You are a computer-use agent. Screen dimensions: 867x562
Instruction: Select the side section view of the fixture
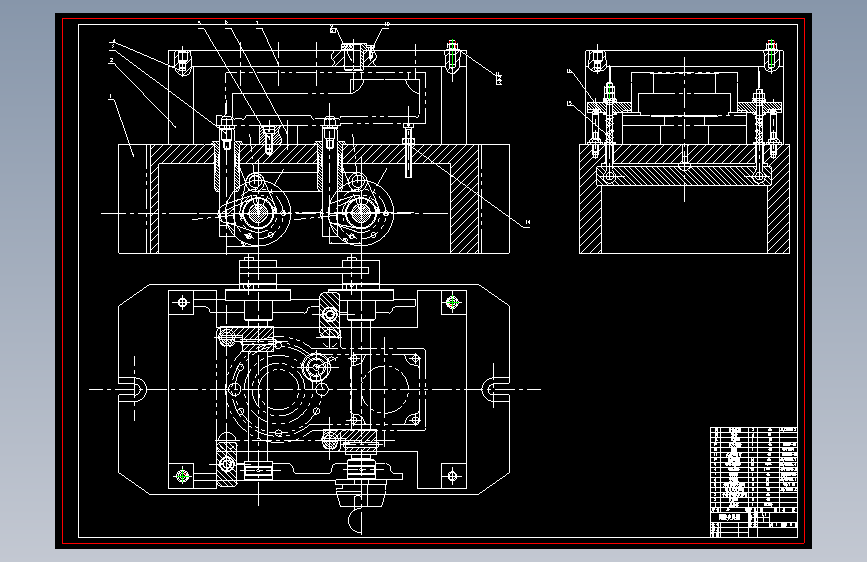(x=684, y=147)
